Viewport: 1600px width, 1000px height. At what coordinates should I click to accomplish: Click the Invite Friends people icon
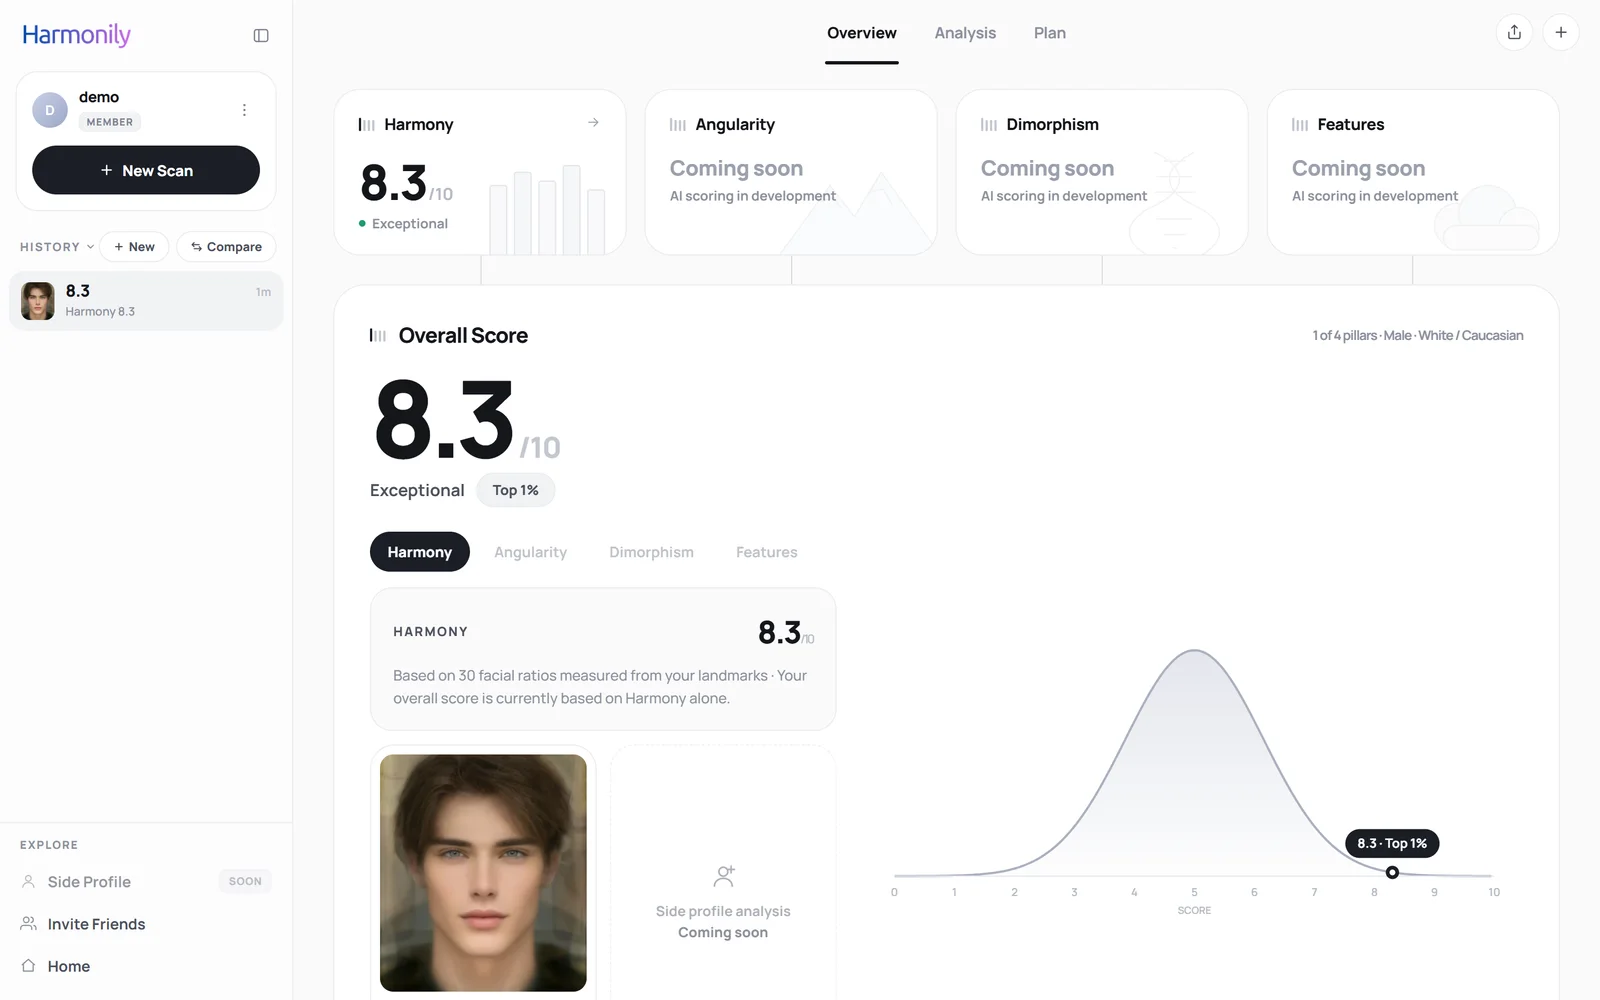click(29, 924)
